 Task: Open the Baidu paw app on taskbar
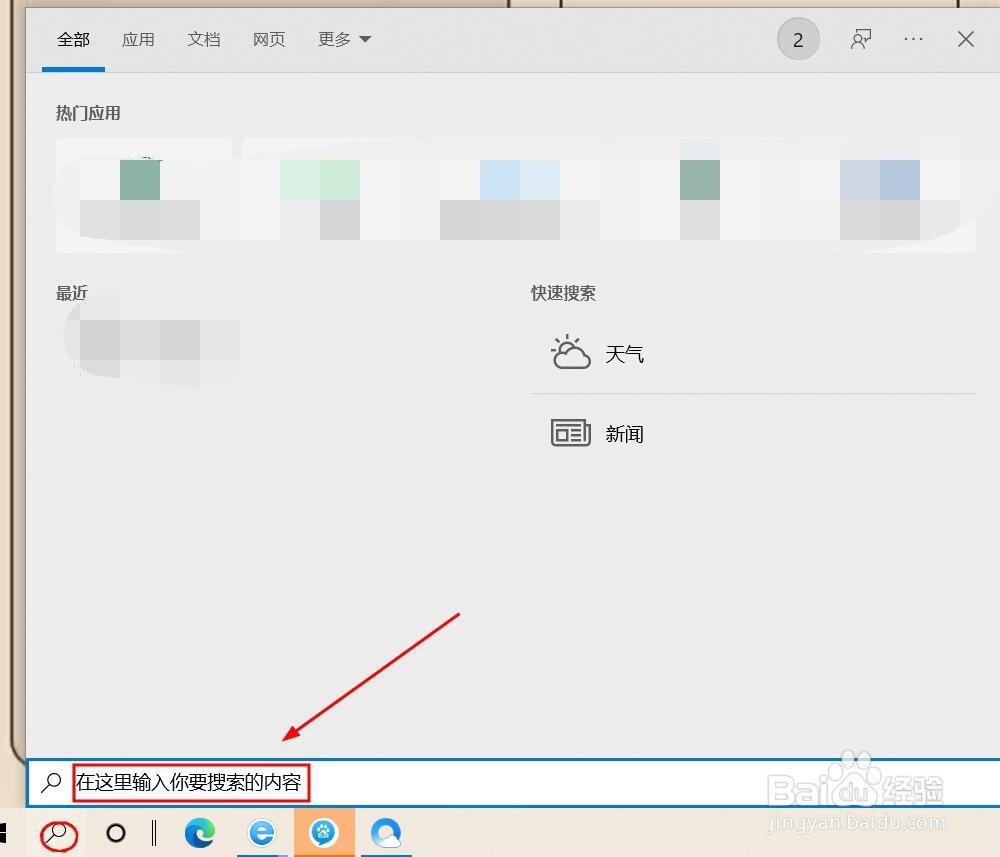(324, 833)
